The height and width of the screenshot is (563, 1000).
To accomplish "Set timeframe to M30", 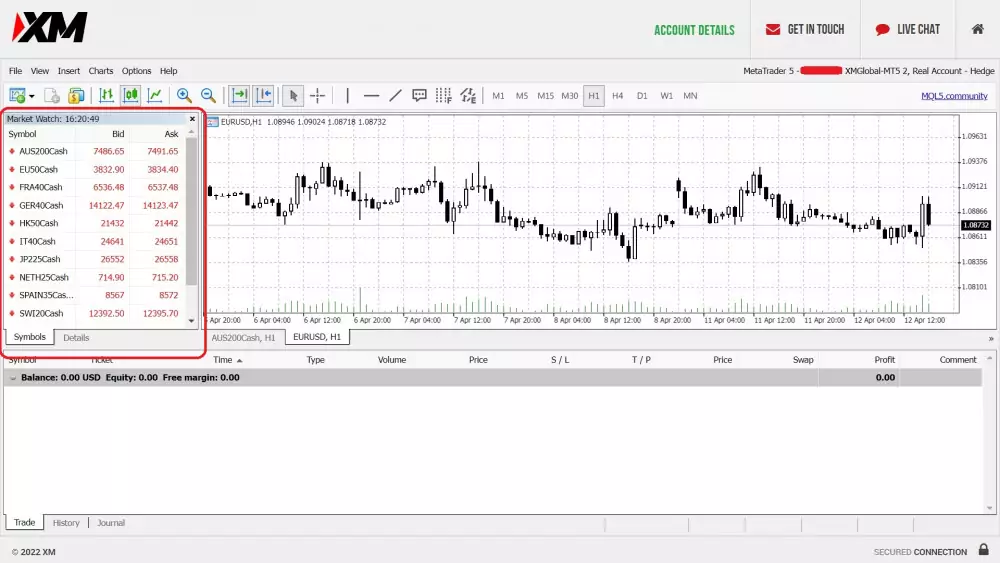I will 570,96.
